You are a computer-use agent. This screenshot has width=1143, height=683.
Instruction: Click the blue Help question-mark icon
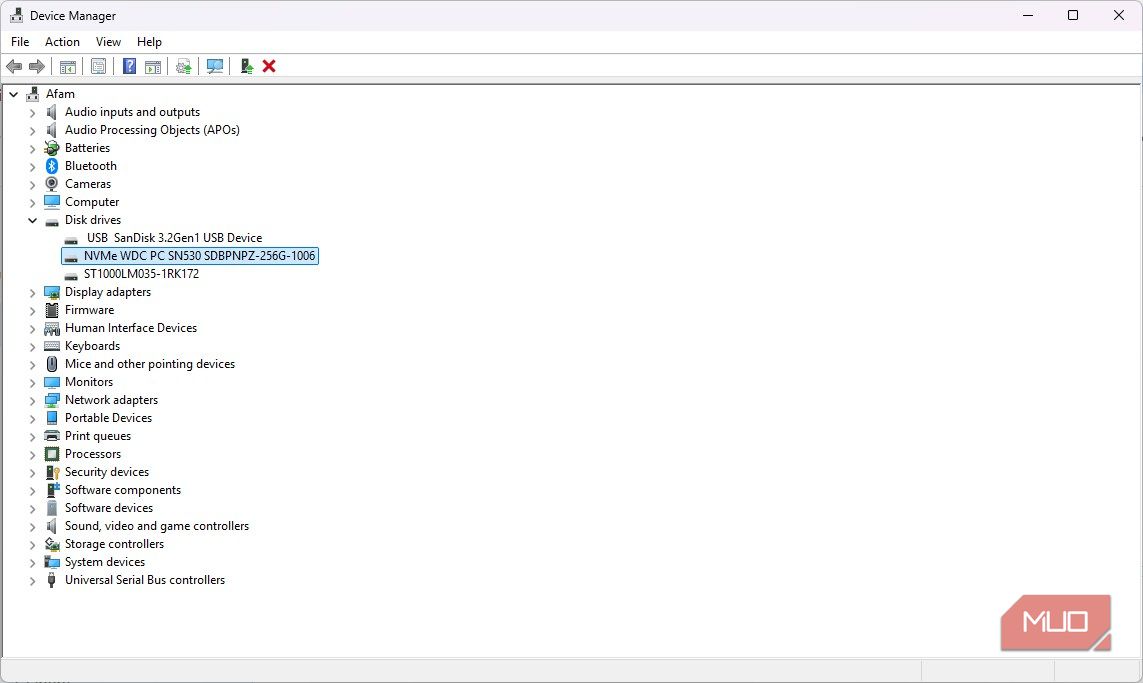129,66
